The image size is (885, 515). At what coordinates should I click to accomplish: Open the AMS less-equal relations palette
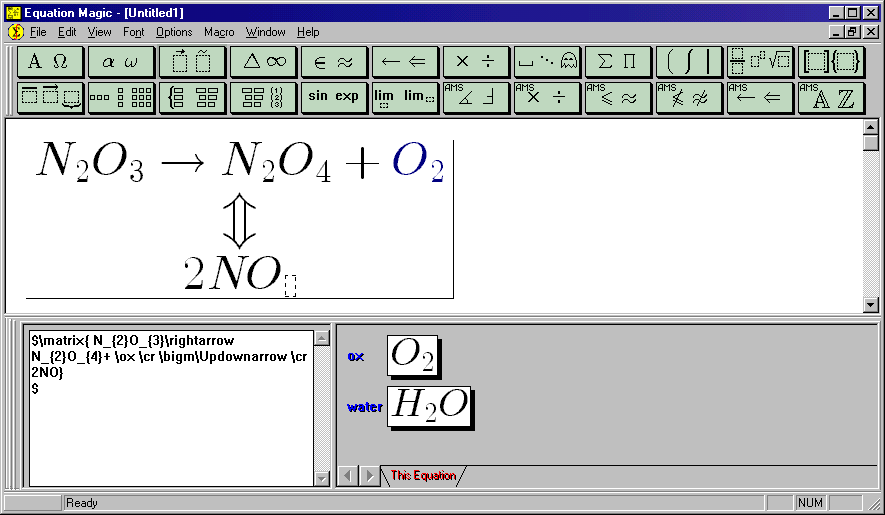[x=618, y=98]
